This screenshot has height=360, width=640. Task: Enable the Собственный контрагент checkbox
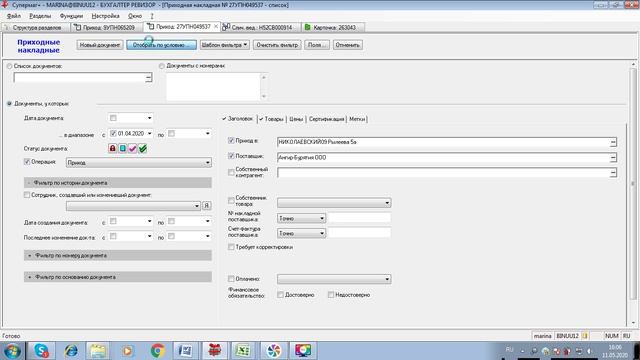(x=231, y=172)
